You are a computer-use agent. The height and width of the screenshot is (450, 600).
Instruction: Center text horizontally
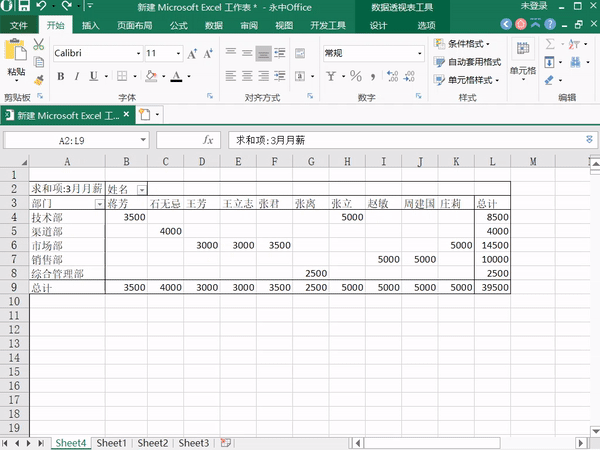click(x=247, y=76)
